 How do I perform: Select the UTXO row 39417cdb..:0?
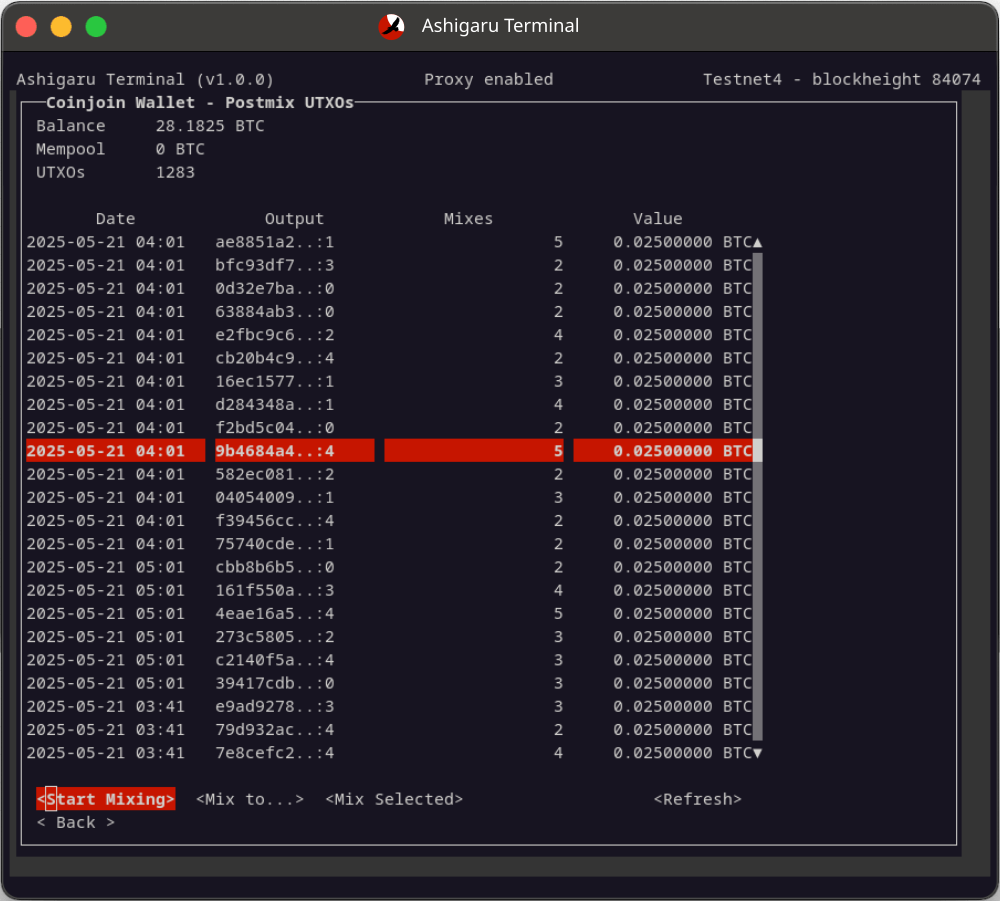[x=390, y=683]
